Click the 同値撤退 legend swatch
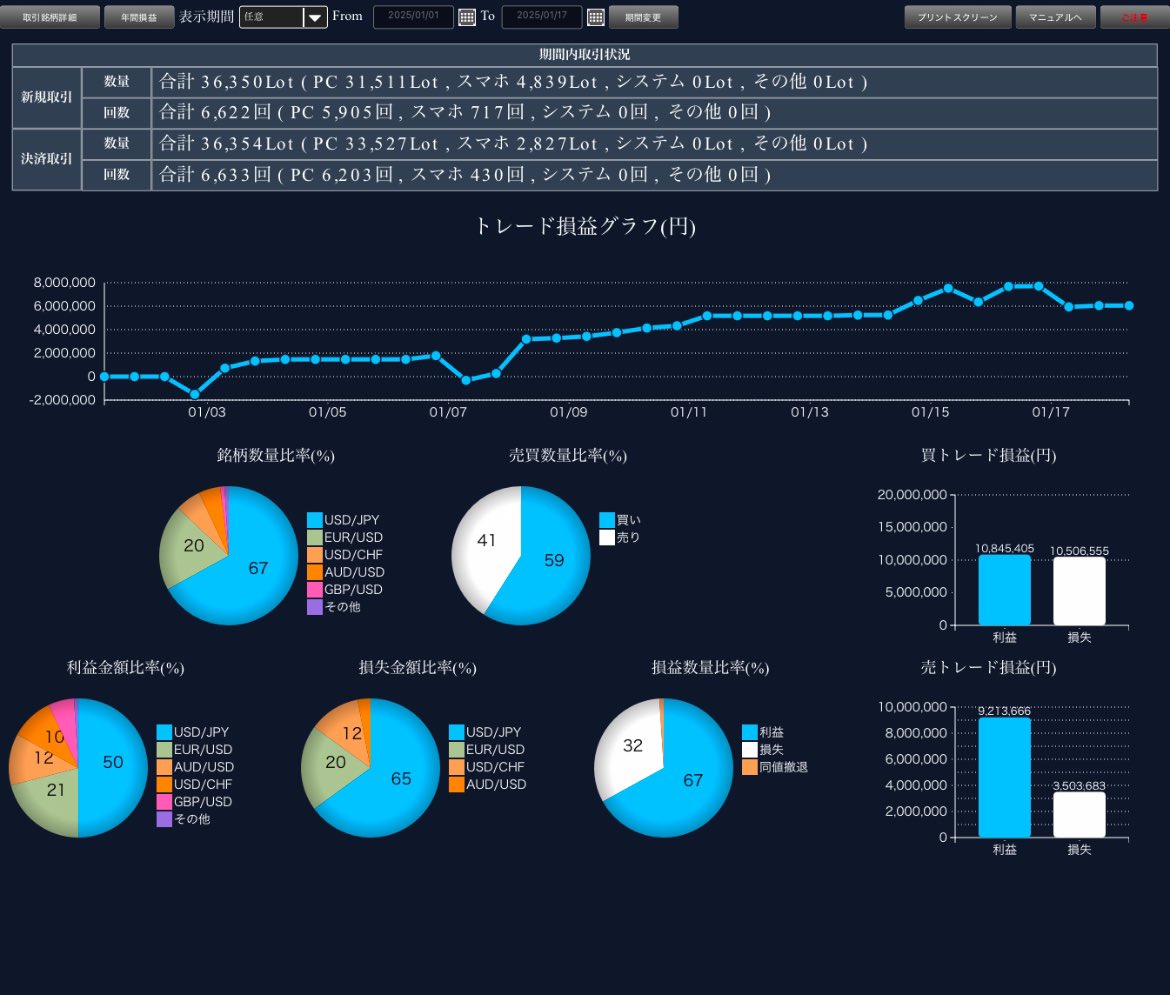 [750, 767]
